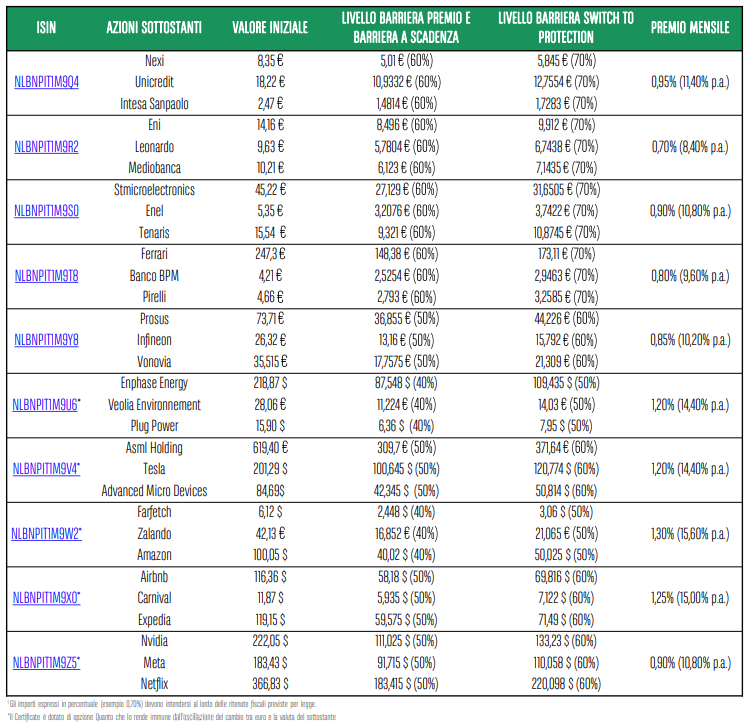Open the NLBNPIT1M9V4 ISIN link
The image size is (747, 723).
coord(45,469)
